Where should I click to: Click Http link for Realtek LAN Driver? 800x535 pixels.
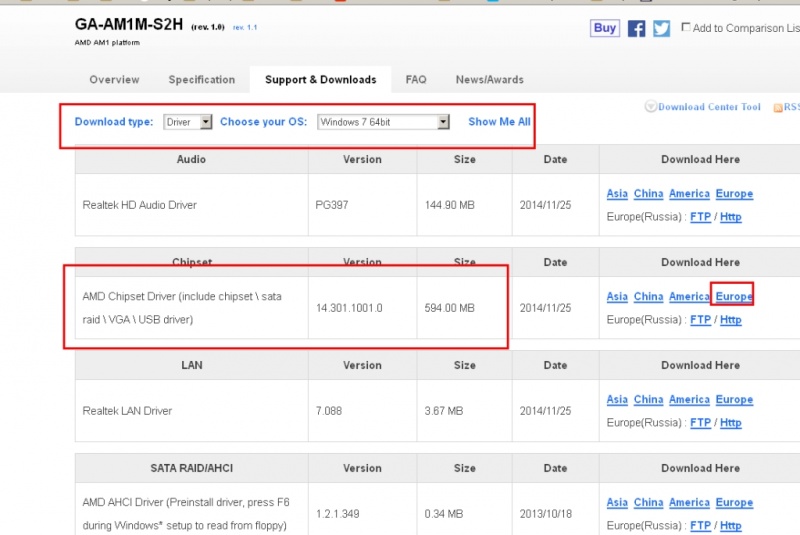tap(731, 423)
